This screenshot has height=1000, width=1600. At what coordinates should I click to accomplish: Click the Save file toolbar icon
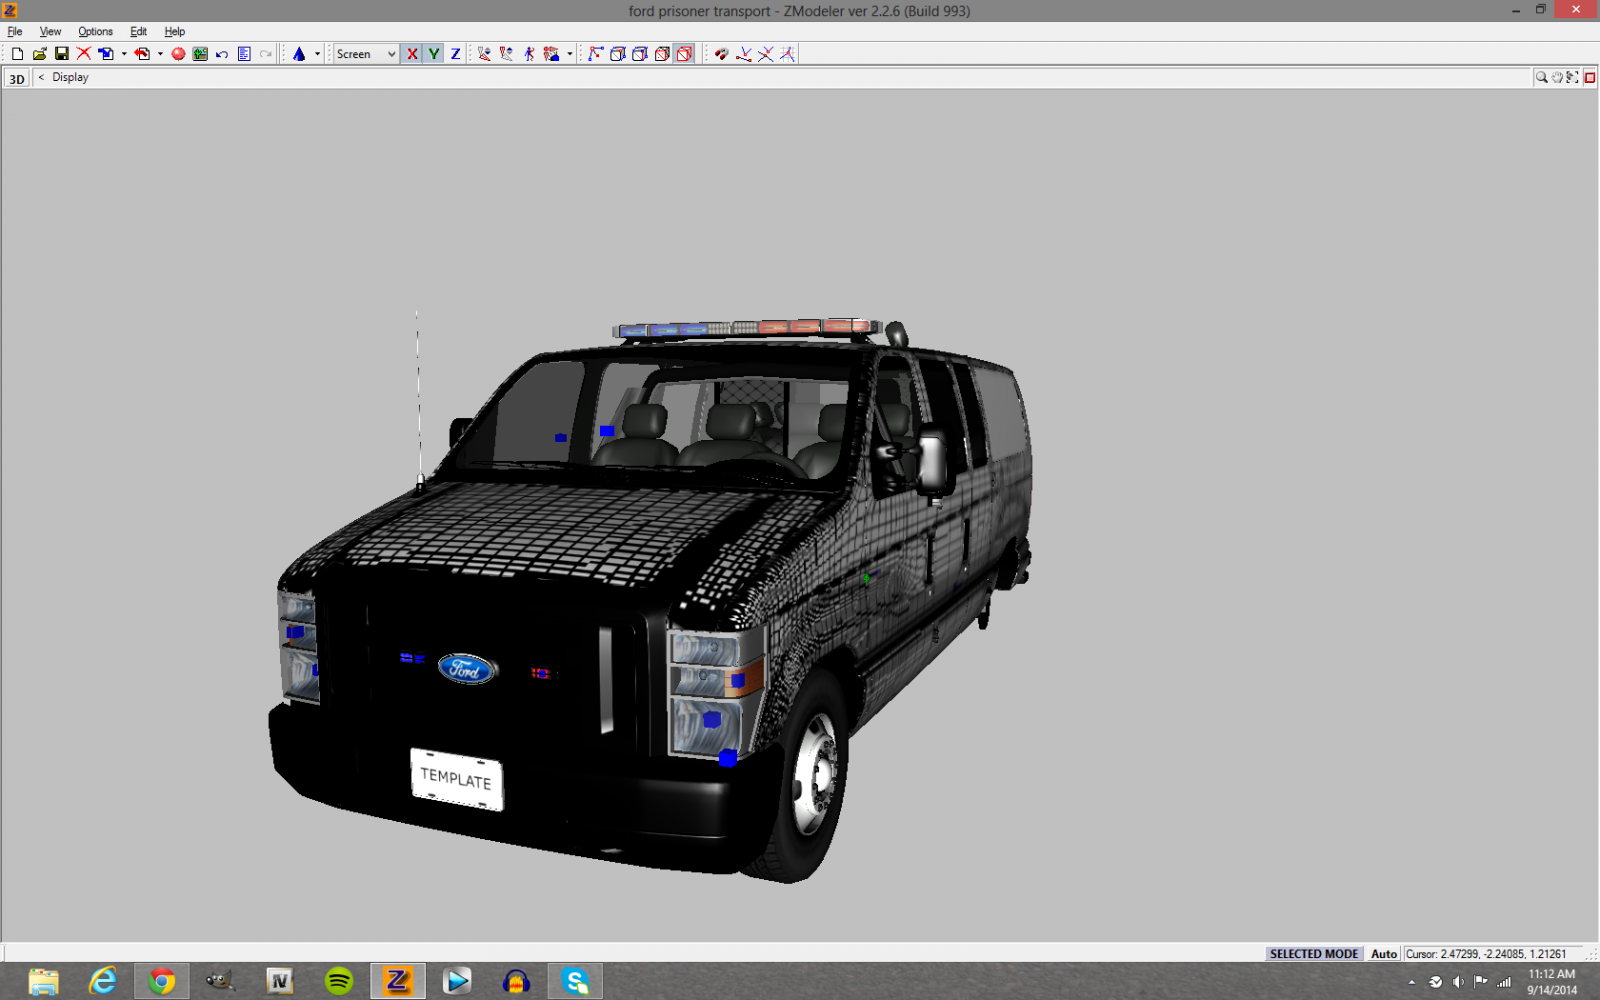[x=61, y=54]
